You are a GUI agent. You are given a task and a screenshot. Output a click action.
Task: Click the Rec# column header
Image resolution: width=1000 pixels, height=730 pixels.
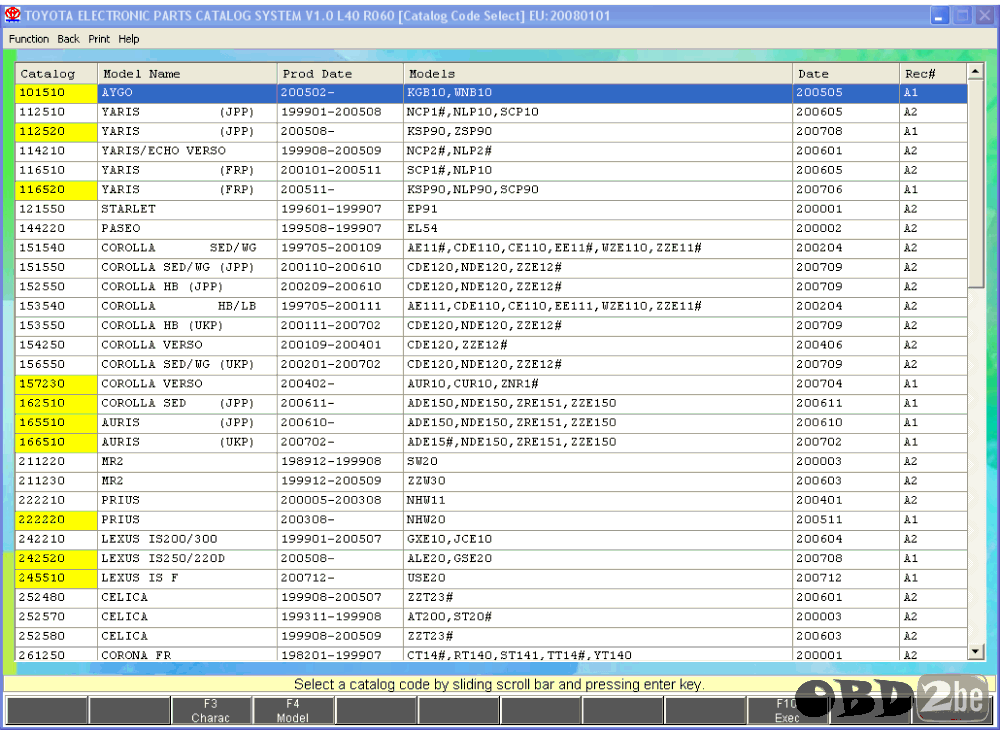934,73
